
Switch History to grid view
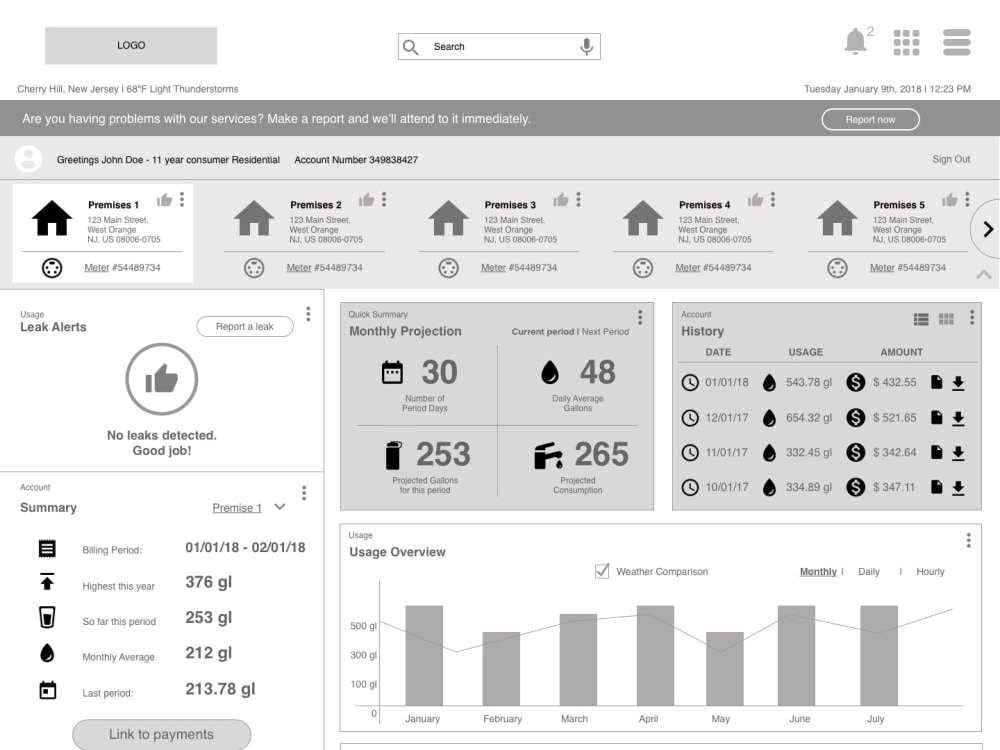(946, 319)
